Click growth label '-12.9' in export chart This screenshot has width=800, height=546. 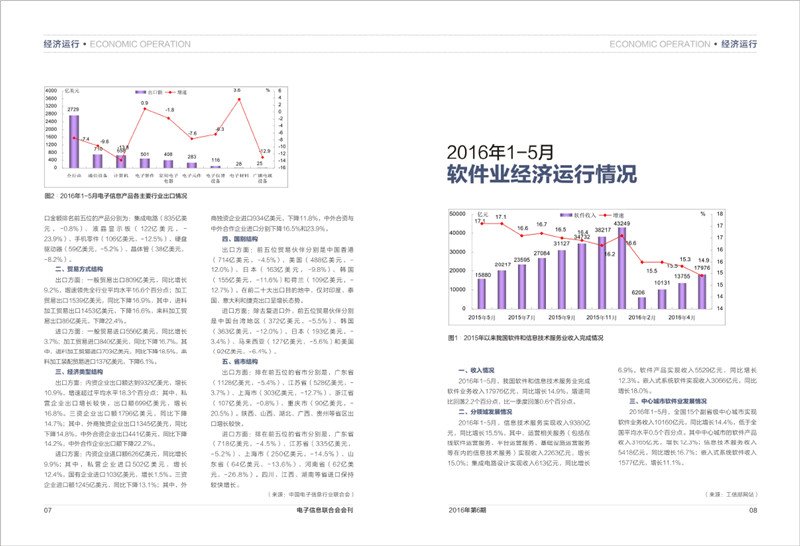(265, 152)
